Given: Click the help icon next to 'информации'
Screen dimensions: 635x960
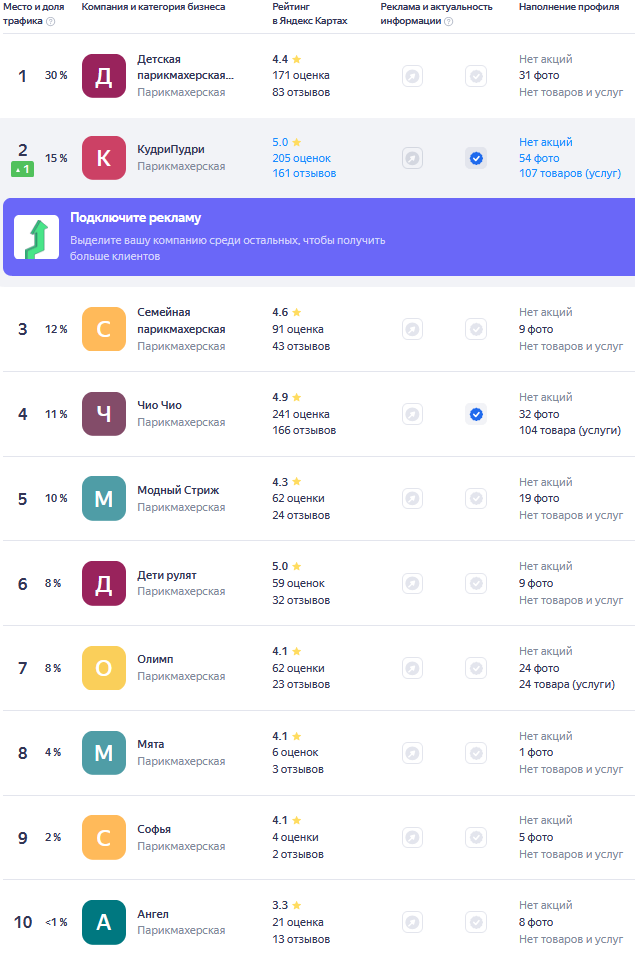Looking at the screenshot, I should tap(448, 21).
